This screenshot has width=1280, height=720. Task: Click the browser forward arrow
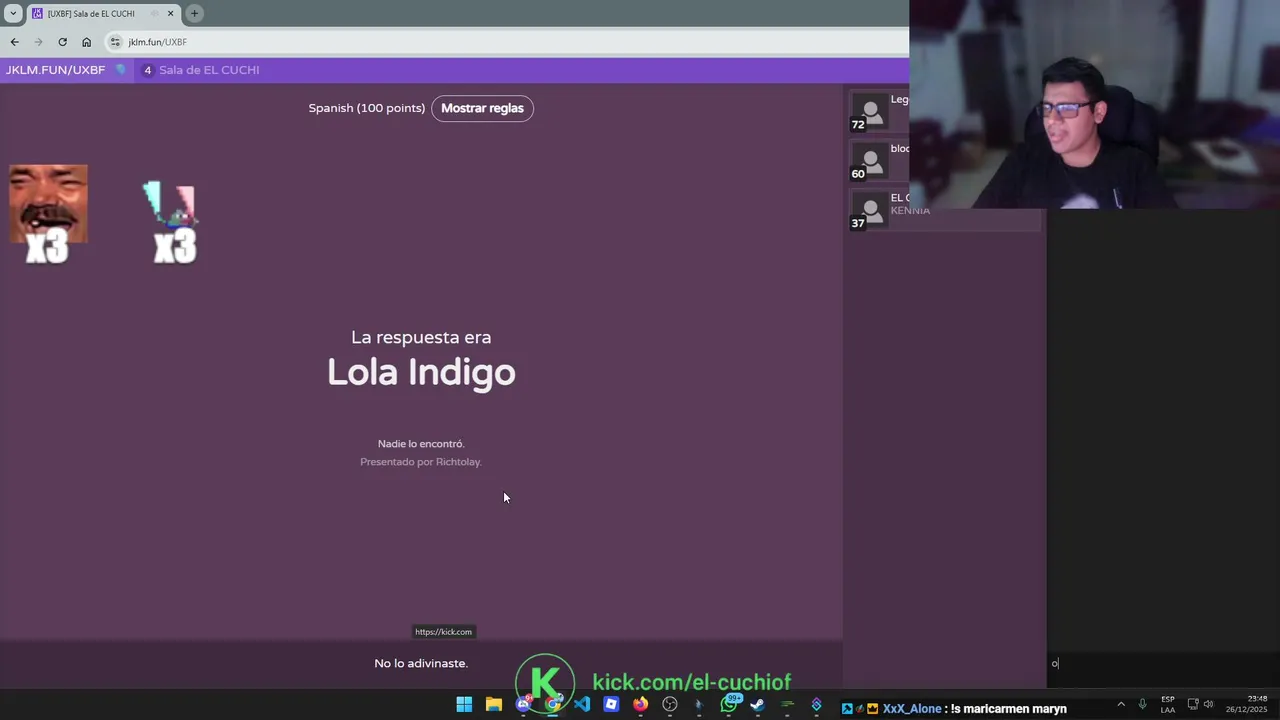[38, 42]
